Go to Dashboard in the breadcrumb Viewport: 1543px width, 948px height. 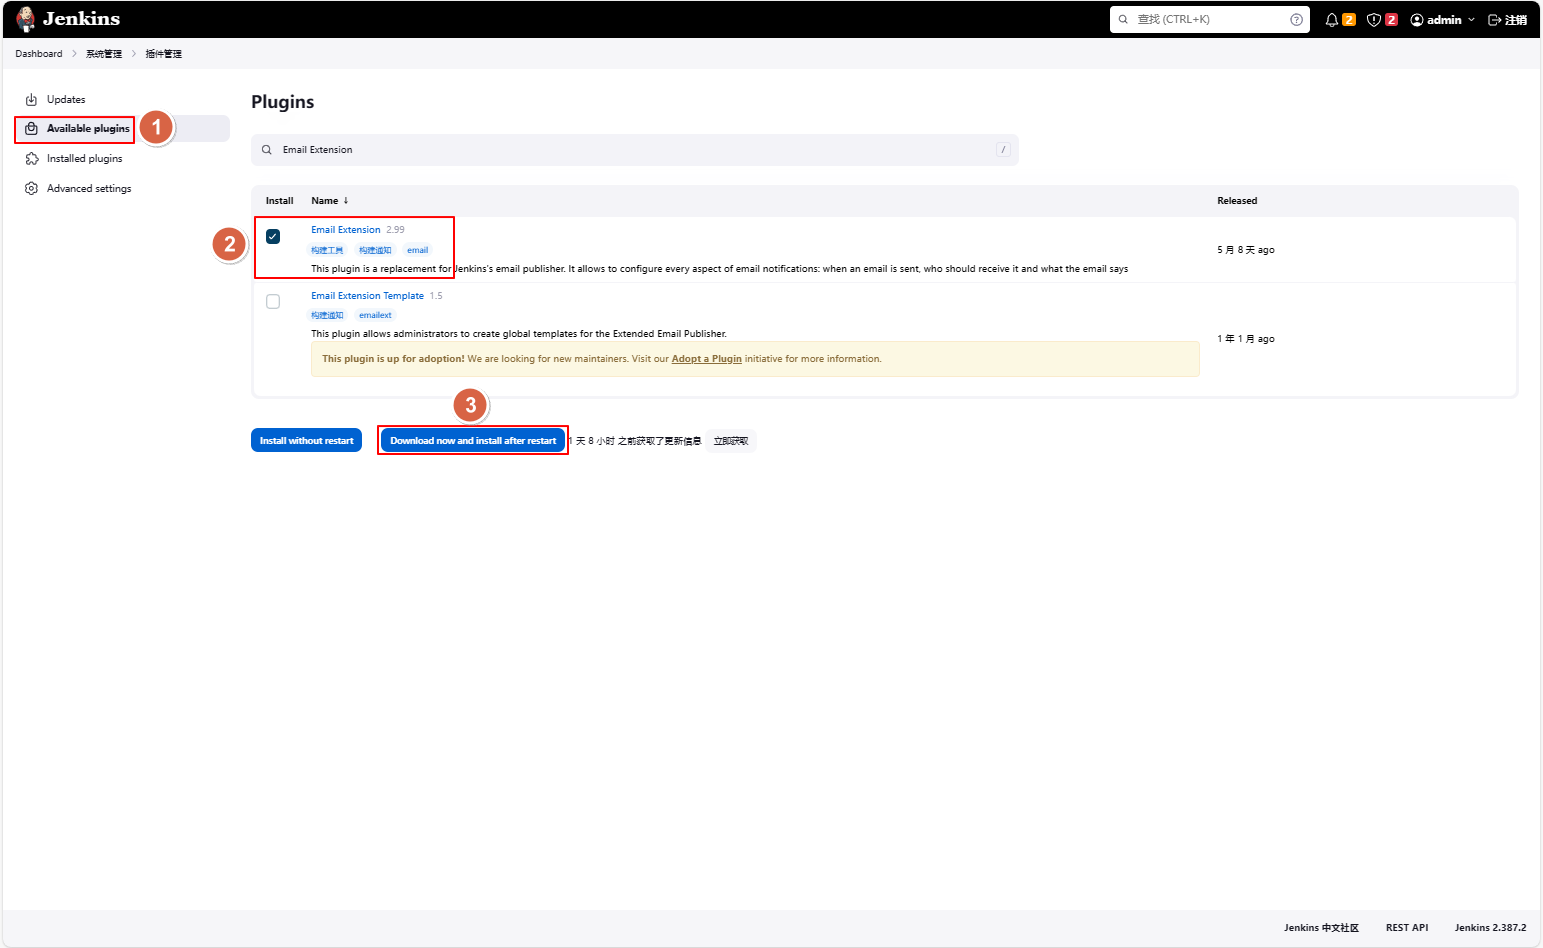[x=39, y=54]
